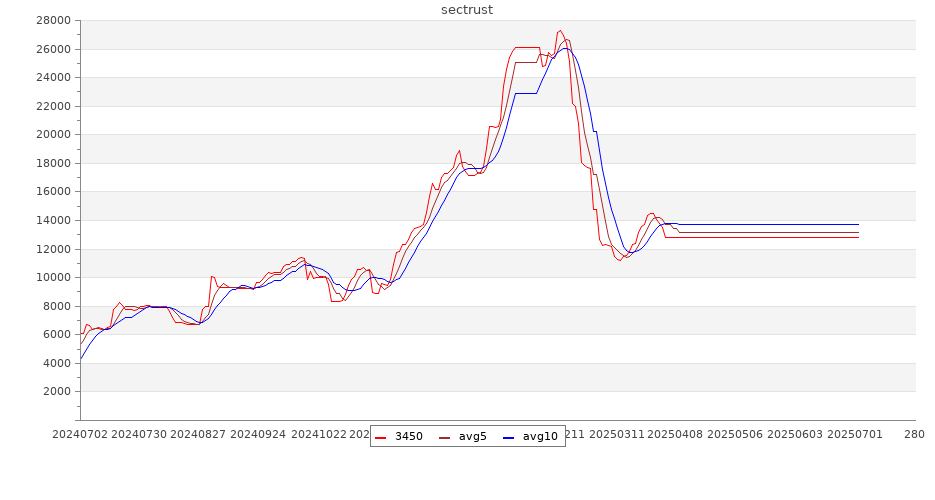Click the 20240702 date label

point(80,435)
